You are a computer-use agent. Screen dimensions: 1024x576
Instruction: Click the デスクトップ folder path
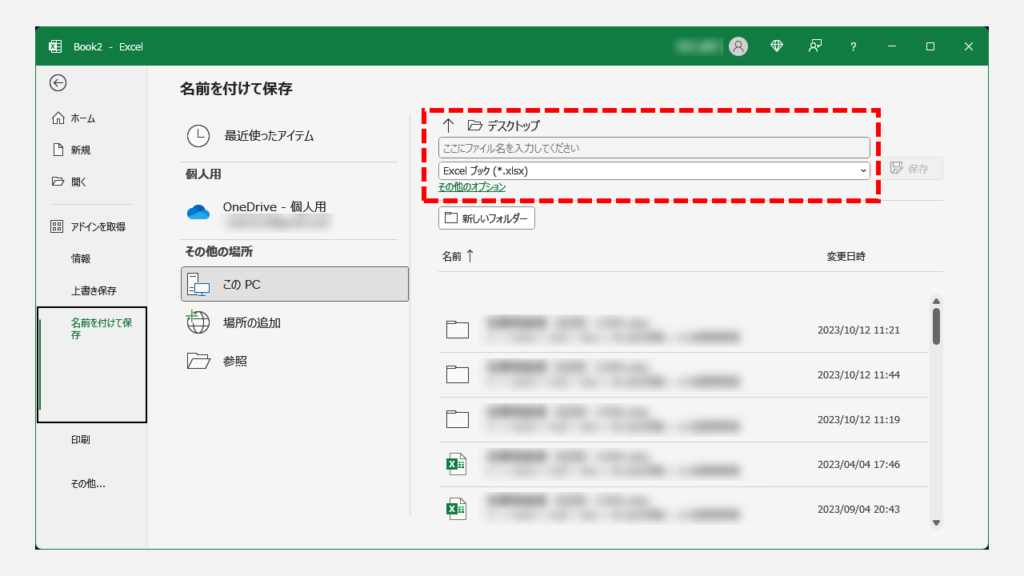click(504, 125)
